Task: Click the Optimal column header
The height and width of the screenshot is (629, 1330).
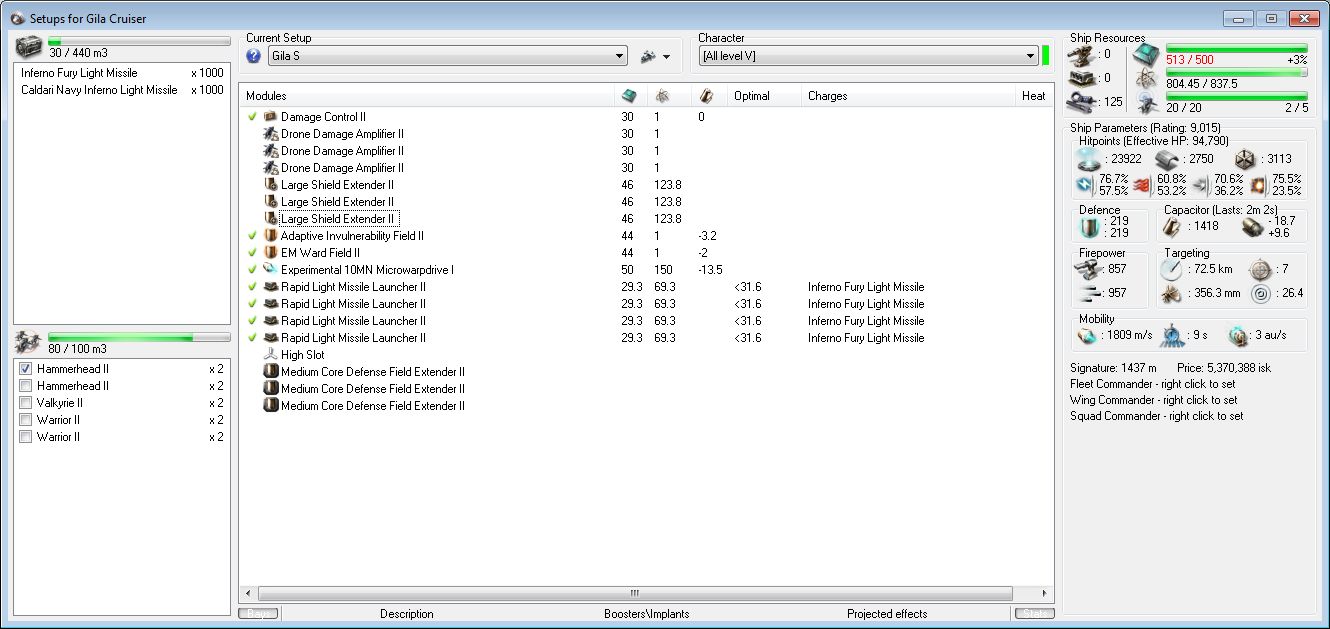Action: [765, 96]
